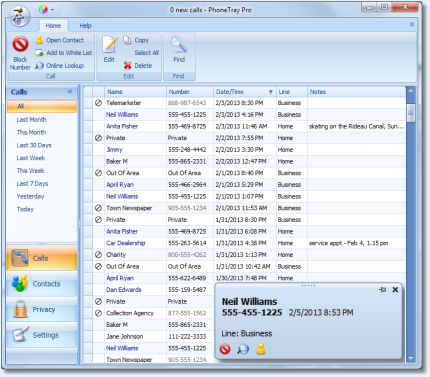
Task: Open Contact from the ribbon
Action: (x=60, y=40)
